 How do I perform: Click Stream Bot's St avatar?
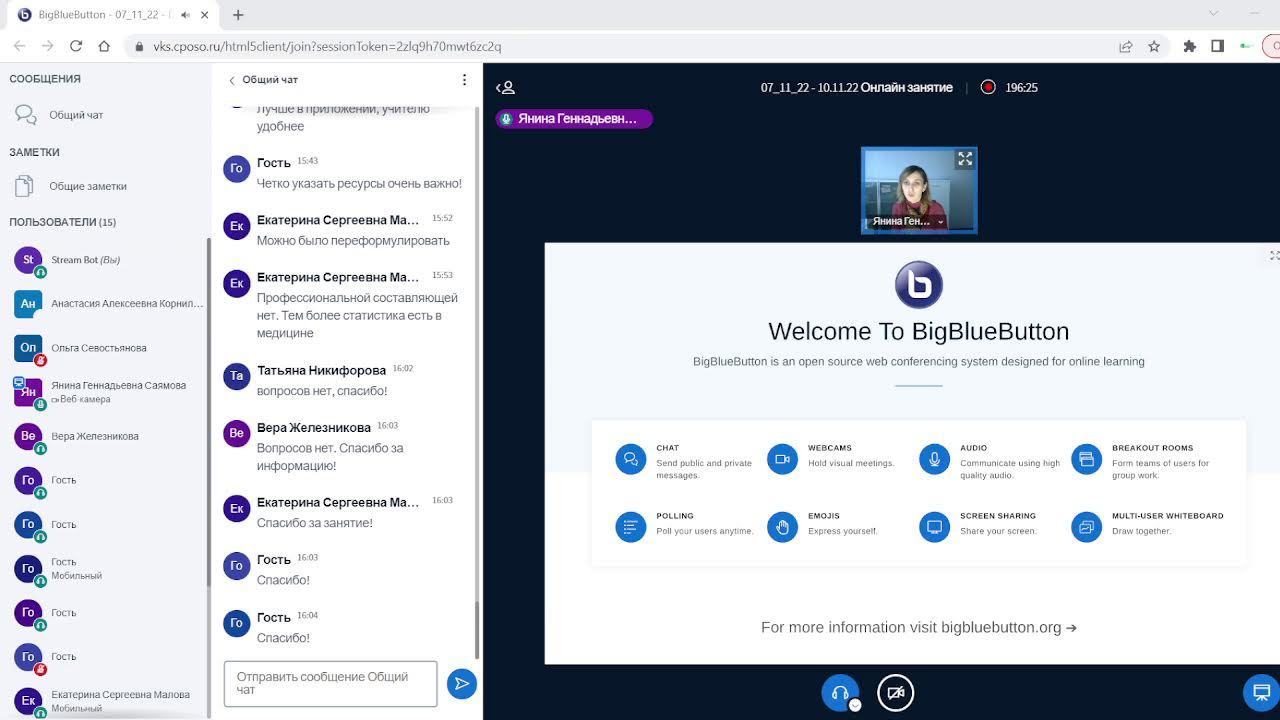[28, 260]
